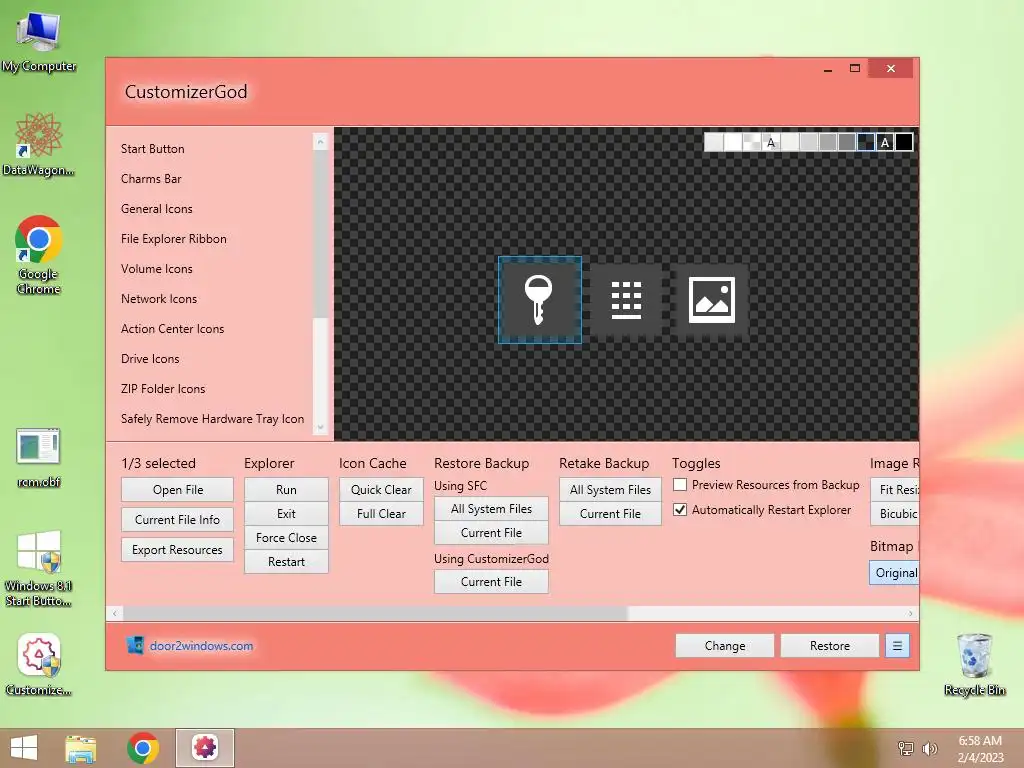1024x768 pixels.
Task: Open Windows 8.1 Start Button desktop icon
Action: coord(39,568)
